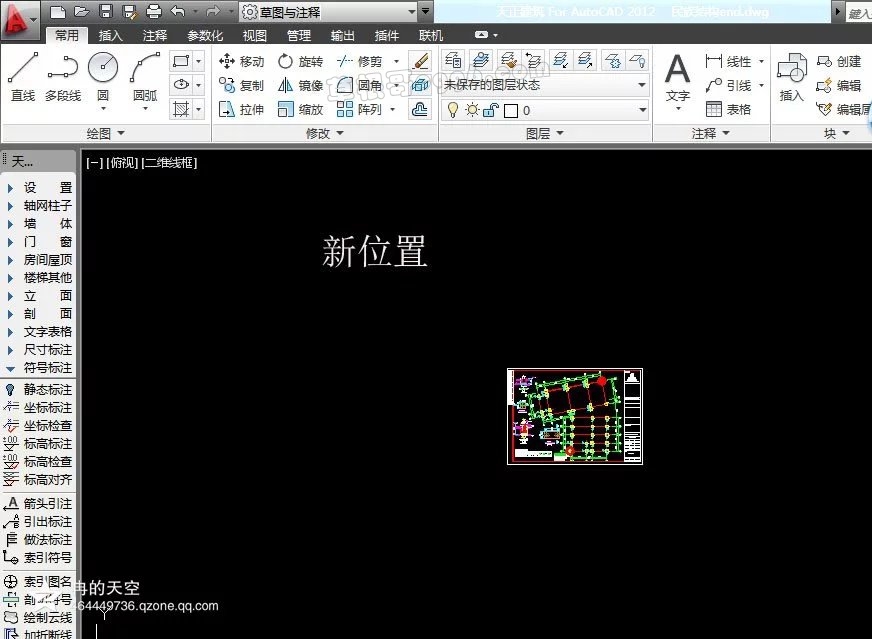The width and height of the screenshot is (872, 639).
Task: Toggle the layer freeze sun icon
Action: click(x=471, y=110)
